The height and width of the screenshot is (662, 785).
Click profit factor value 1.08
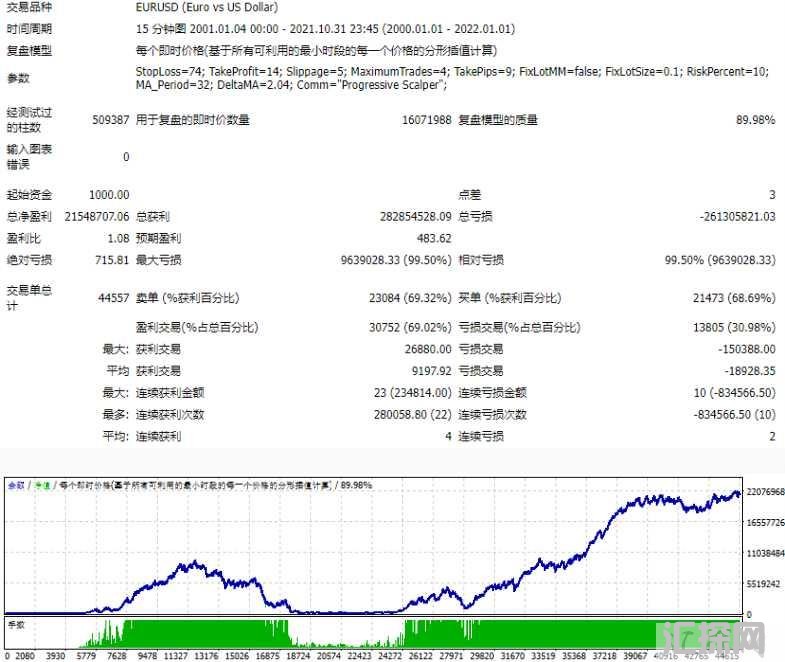tap(119, 238)
